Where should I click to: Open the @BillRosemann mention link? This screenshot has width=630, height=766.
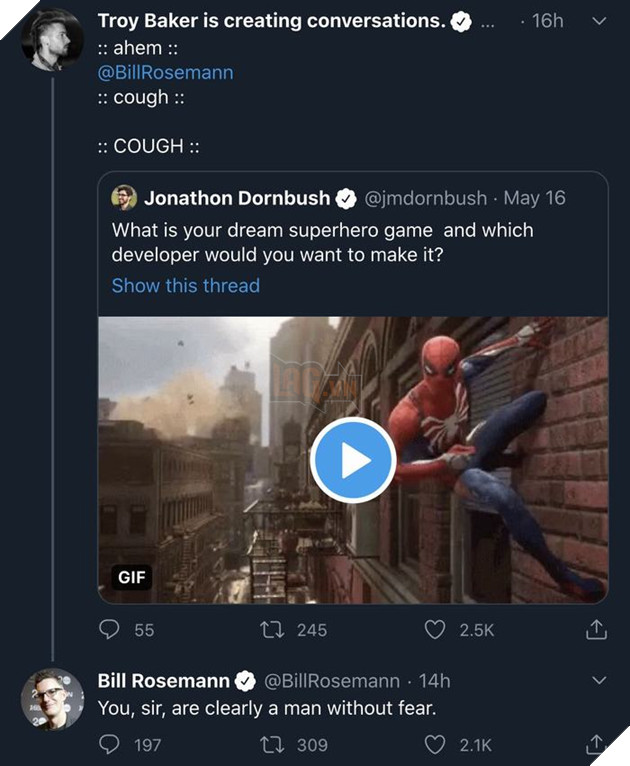[165, 73]
